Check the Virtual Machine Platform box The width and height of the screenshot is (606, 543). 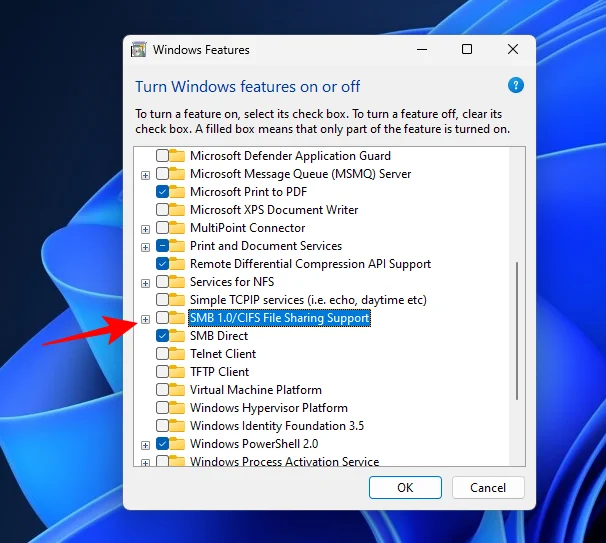162,390
